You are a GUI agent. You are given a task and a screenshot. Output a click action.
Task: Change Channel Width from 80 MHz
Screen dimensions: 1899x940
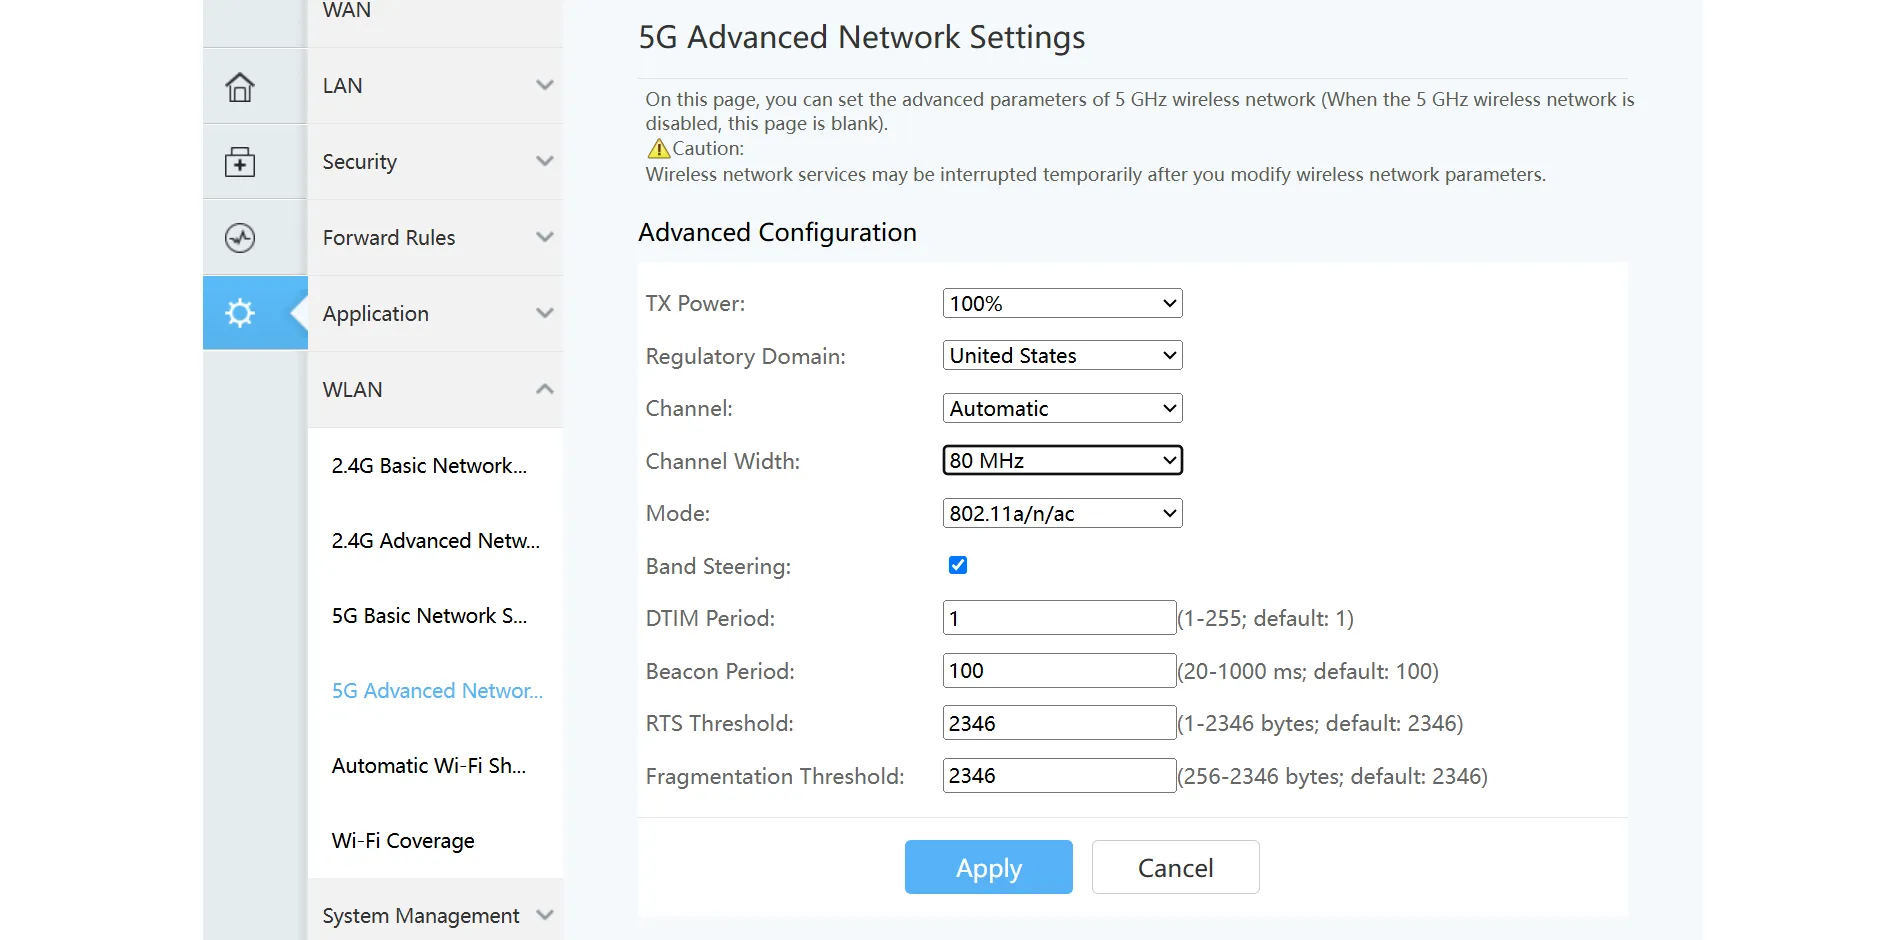[x=1062, y=460]
